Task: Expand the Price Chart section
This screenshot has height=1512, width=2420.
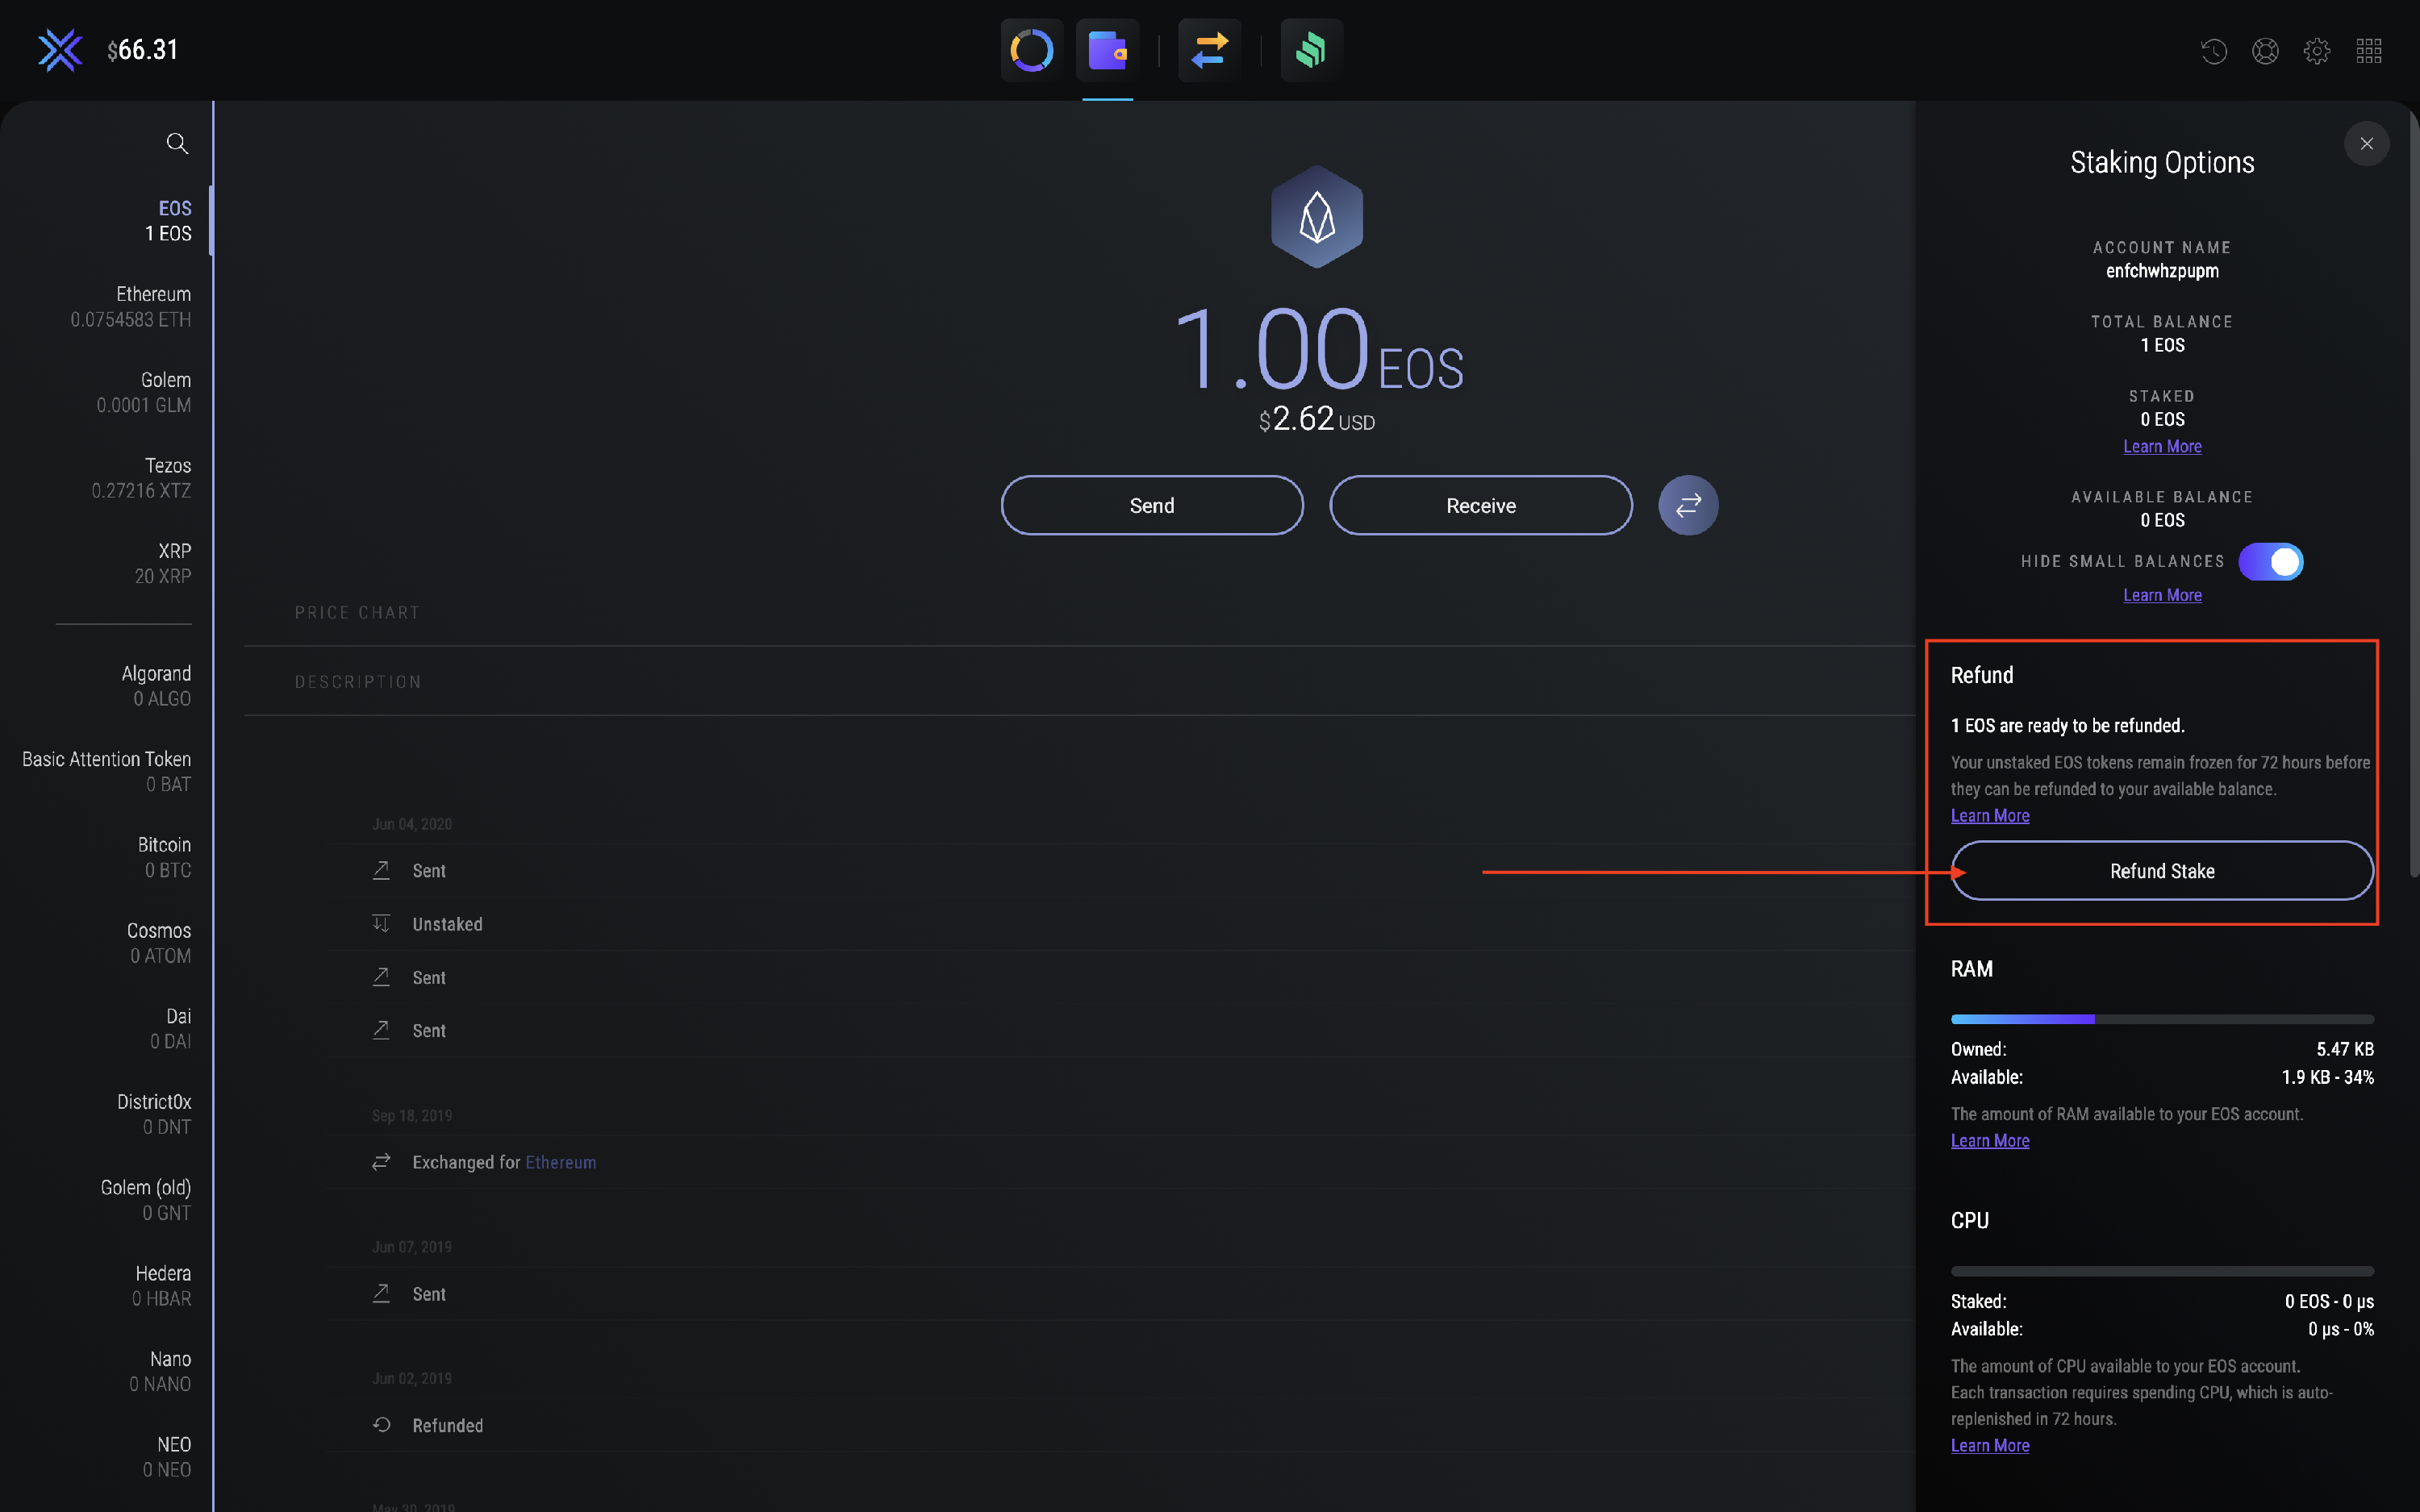Action: [357, 612]
